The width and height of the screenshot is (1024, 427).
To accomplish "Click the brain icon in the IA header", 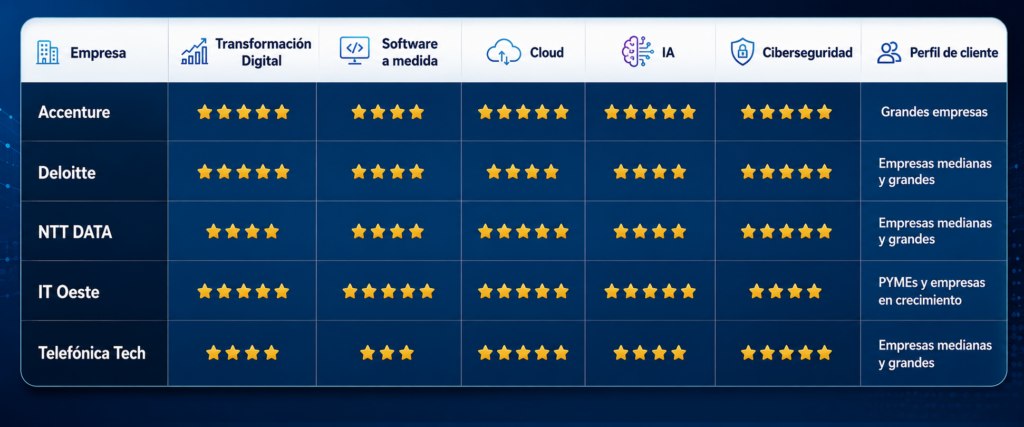I will coord(636,52).
